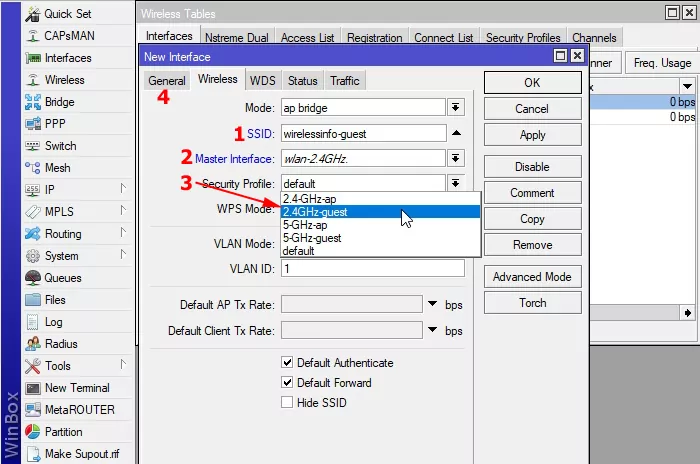
Task: Confirm with the OK button
Action: [x=533, y=83]
